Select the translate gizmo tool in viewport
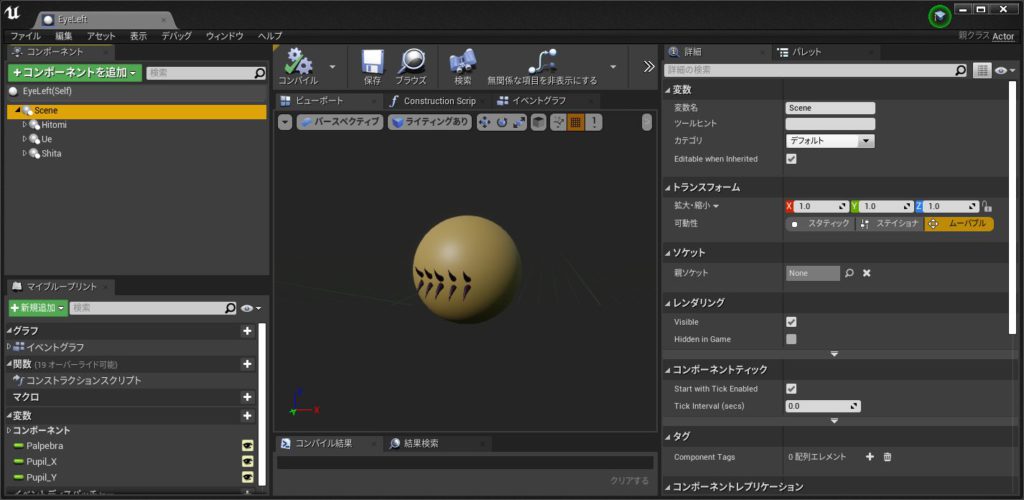The image size is (1024, 500). click(485, 122)
